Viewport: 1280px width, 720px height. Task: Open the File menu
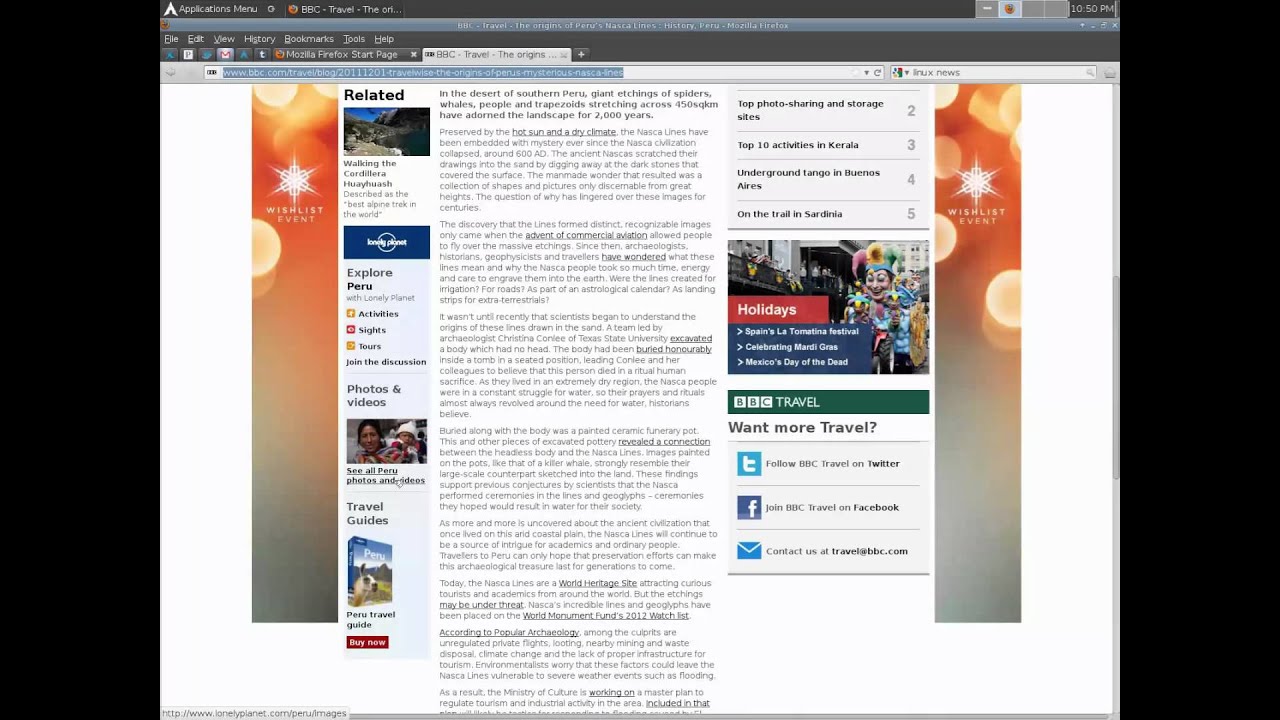[x=171, y=39]
